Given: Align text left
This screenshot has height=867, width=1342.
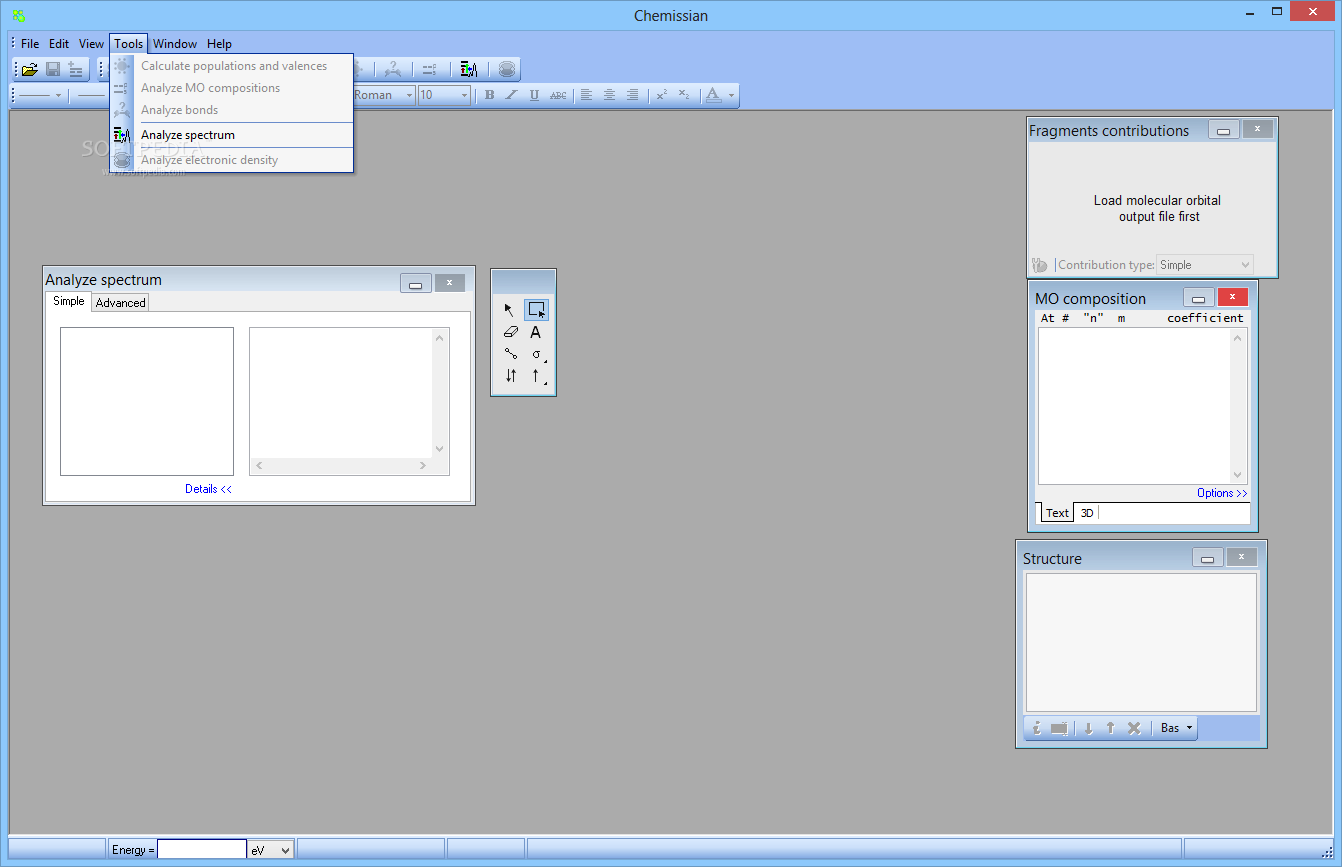Looking at the screenshot, I should point(586,95).
